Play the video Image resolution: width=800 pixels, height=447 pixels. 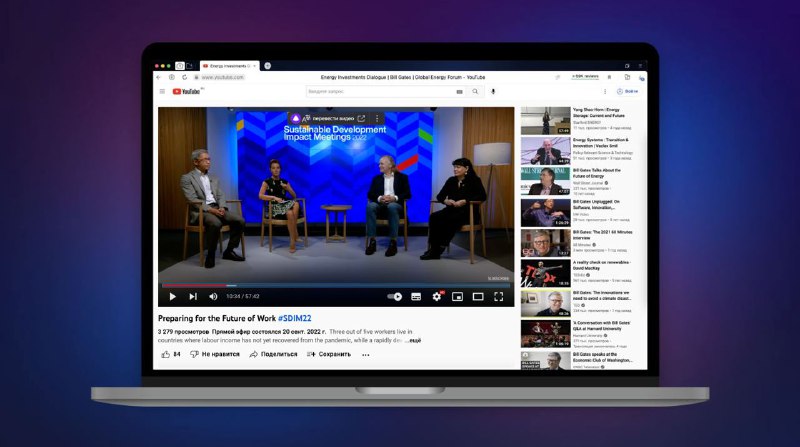point(172,296)
